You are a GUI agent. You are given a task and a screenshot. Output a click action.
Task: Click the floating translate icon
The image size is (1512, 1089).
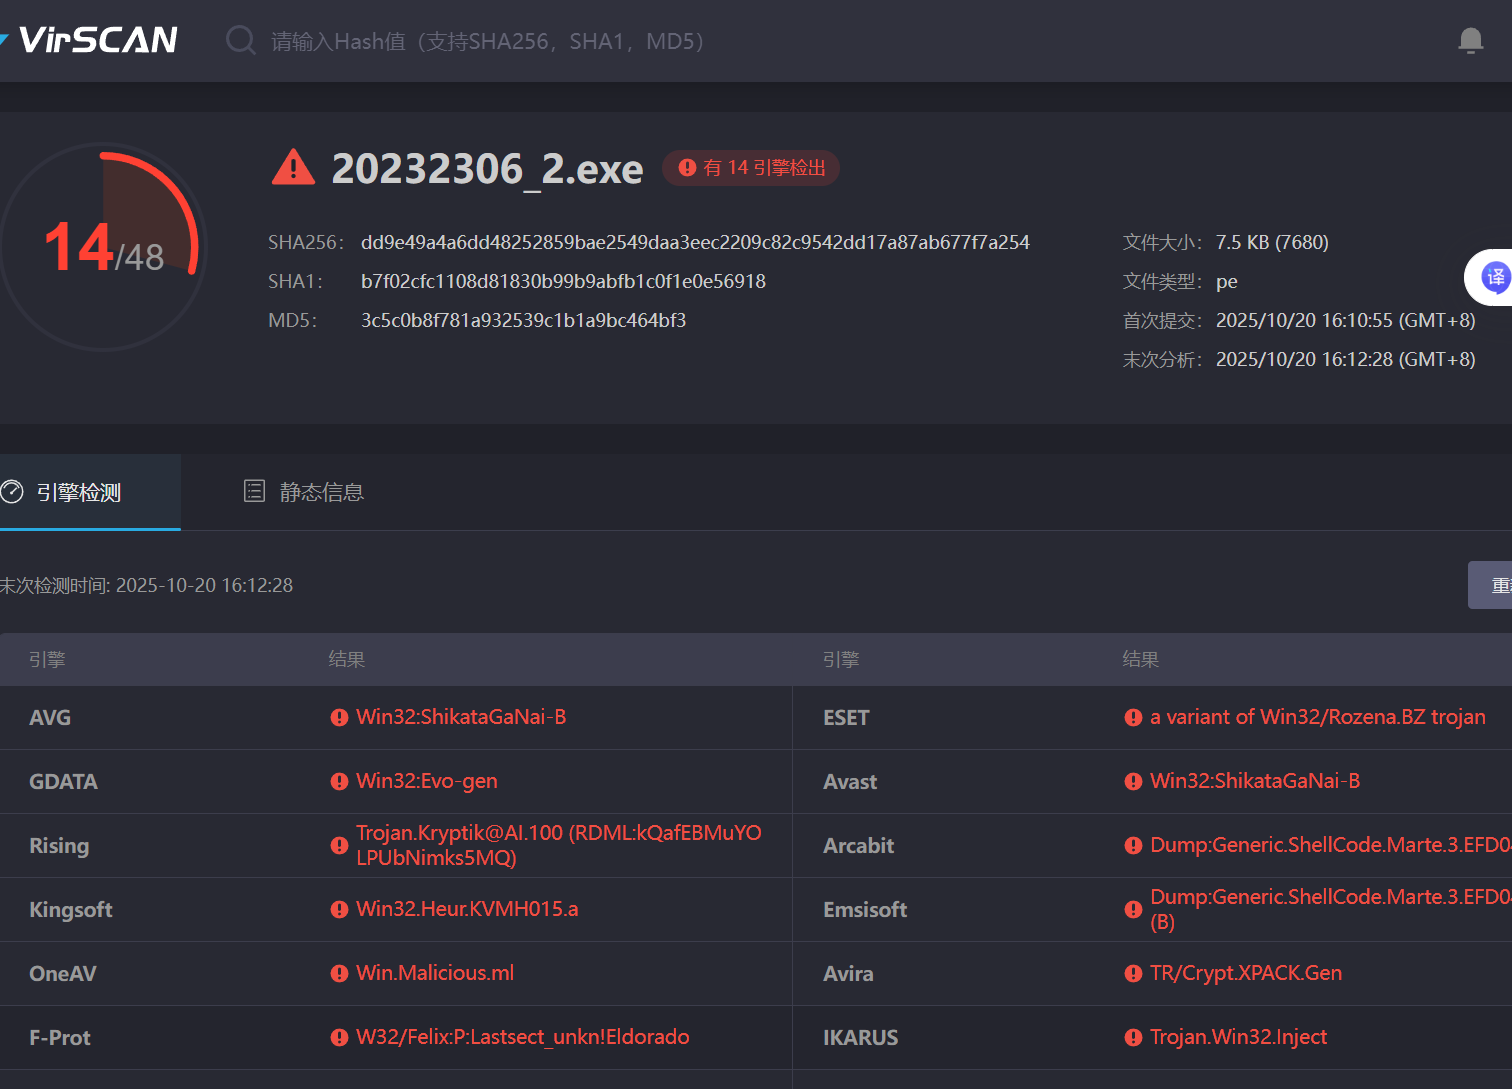tap(1494, 277)
